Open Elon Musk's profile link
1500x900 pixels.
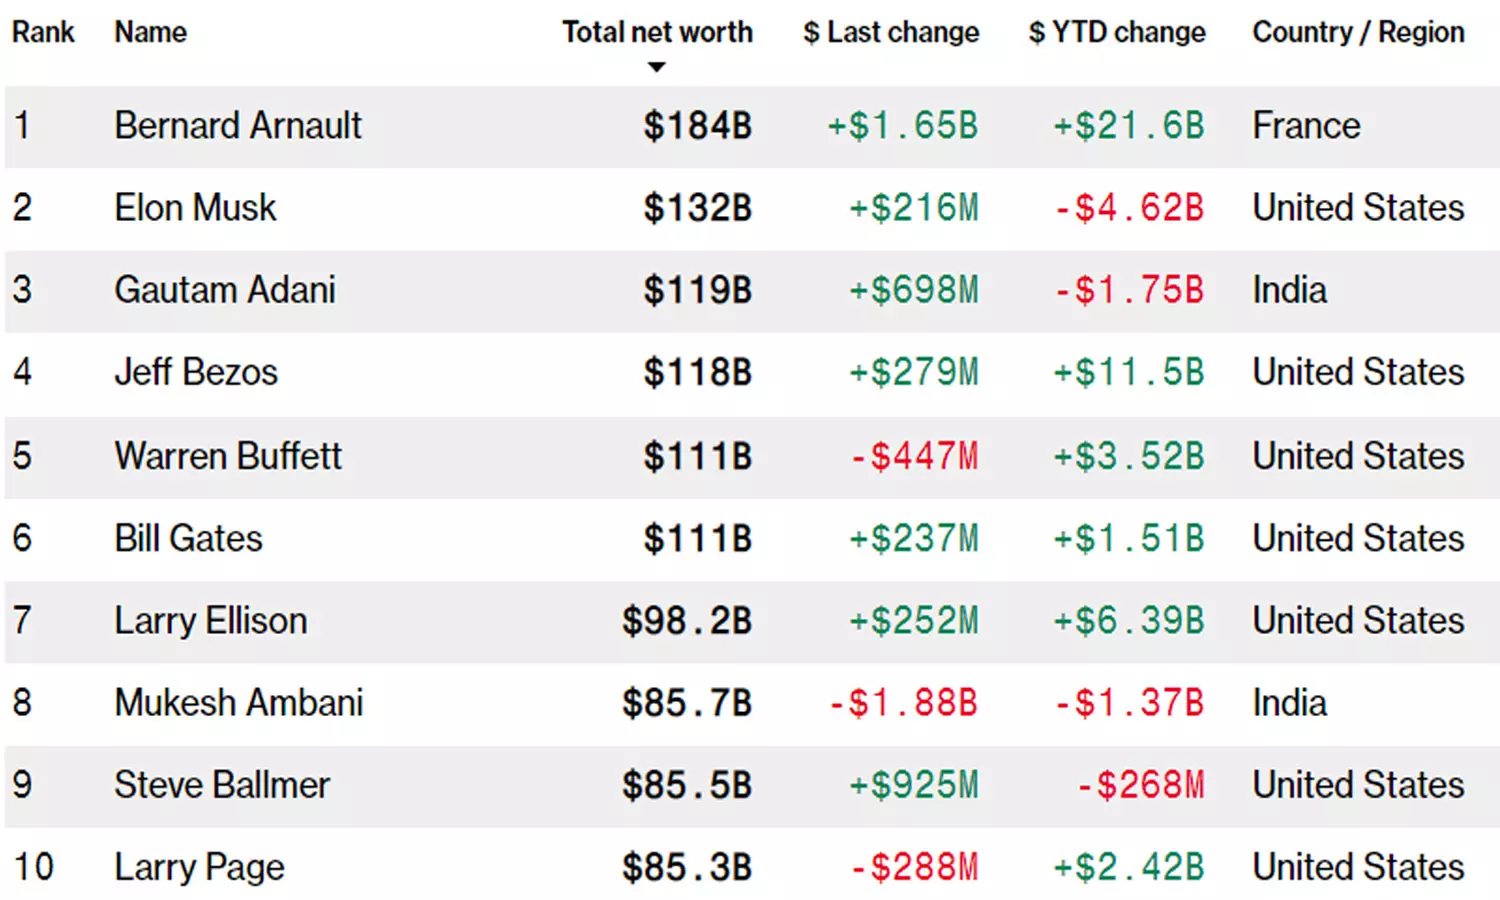click(x=195, y=208)
